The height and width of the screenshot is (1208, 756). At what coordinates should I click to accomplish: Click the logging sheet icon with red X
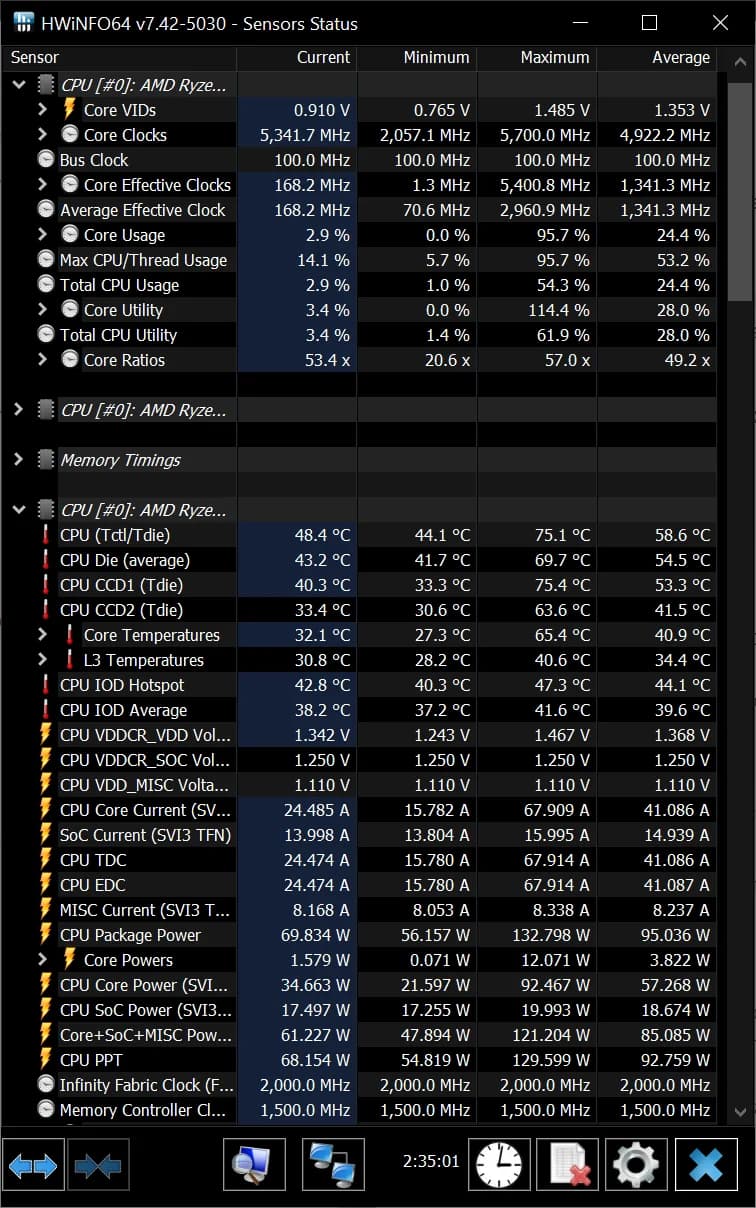[567, 1165]
